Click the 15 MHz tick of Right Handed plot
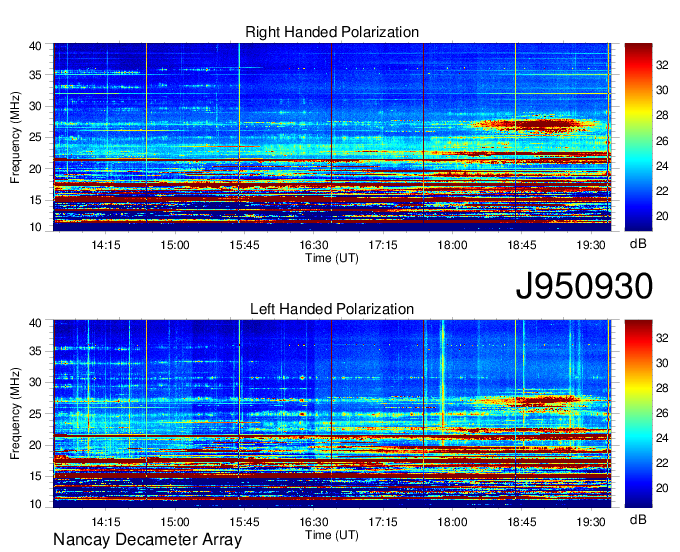Viewport: 680px width, 552px height. [35, 200]
